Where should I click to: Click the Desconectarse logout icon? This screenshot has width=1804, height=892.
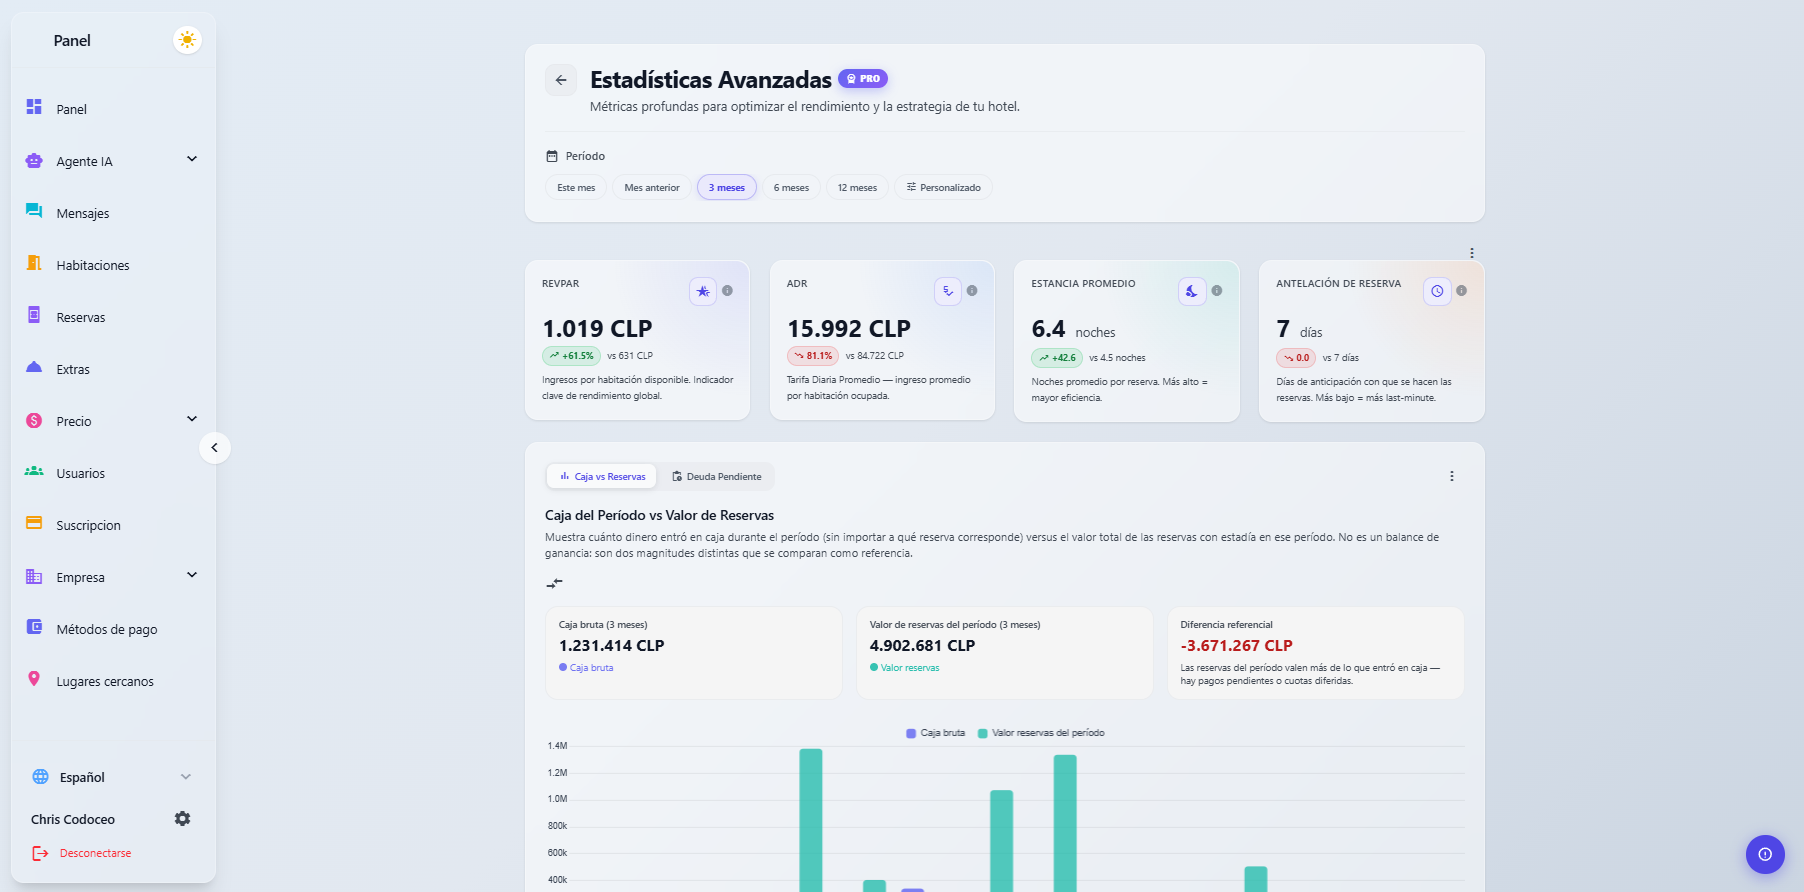point(40,853)
